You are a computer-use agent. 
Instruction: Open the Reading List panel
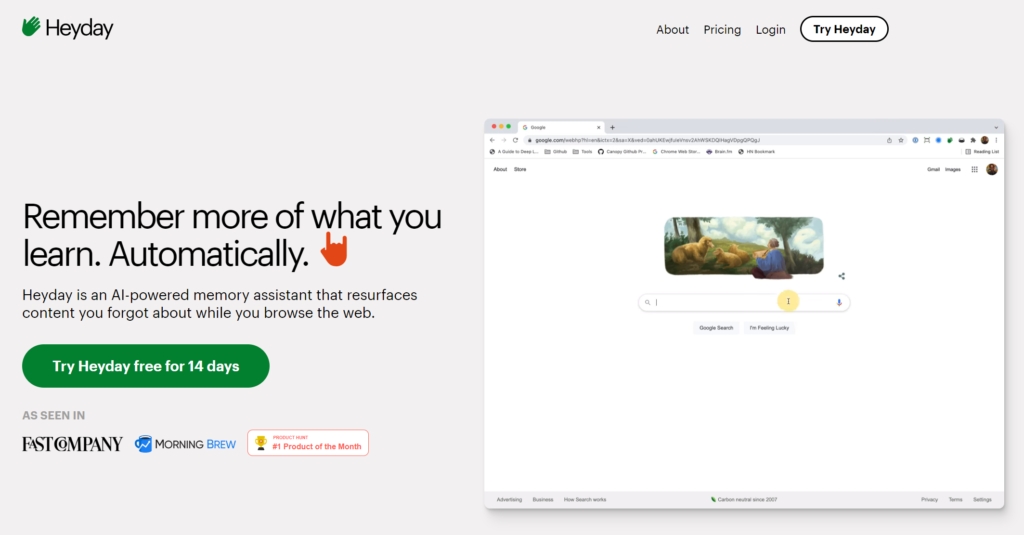(982, 151)
